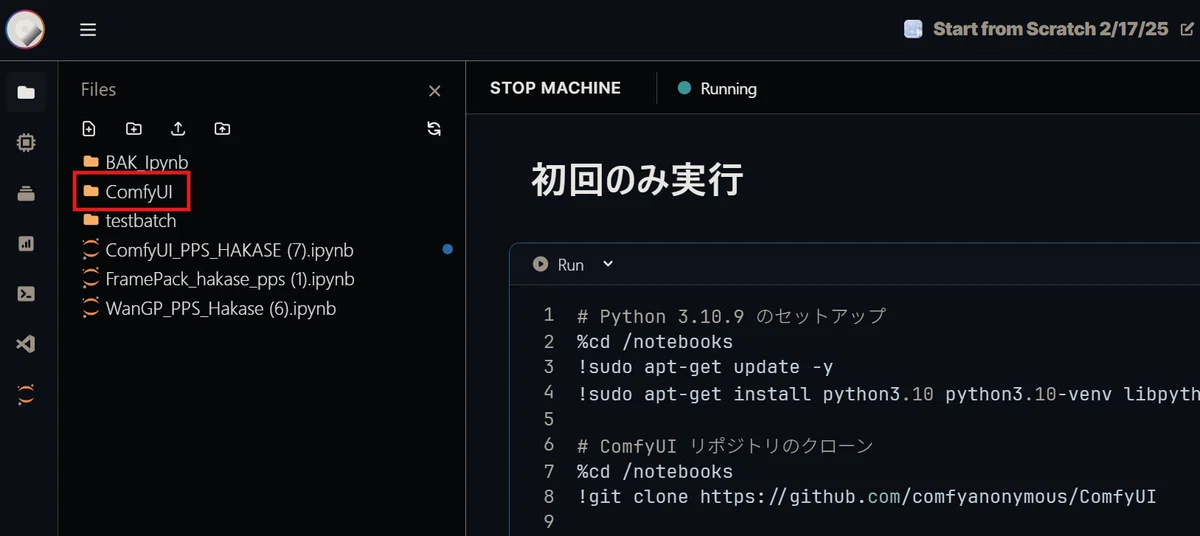Click the apt-get install python3.10 line
1200x536 pixels.
(x=887, y=394)
